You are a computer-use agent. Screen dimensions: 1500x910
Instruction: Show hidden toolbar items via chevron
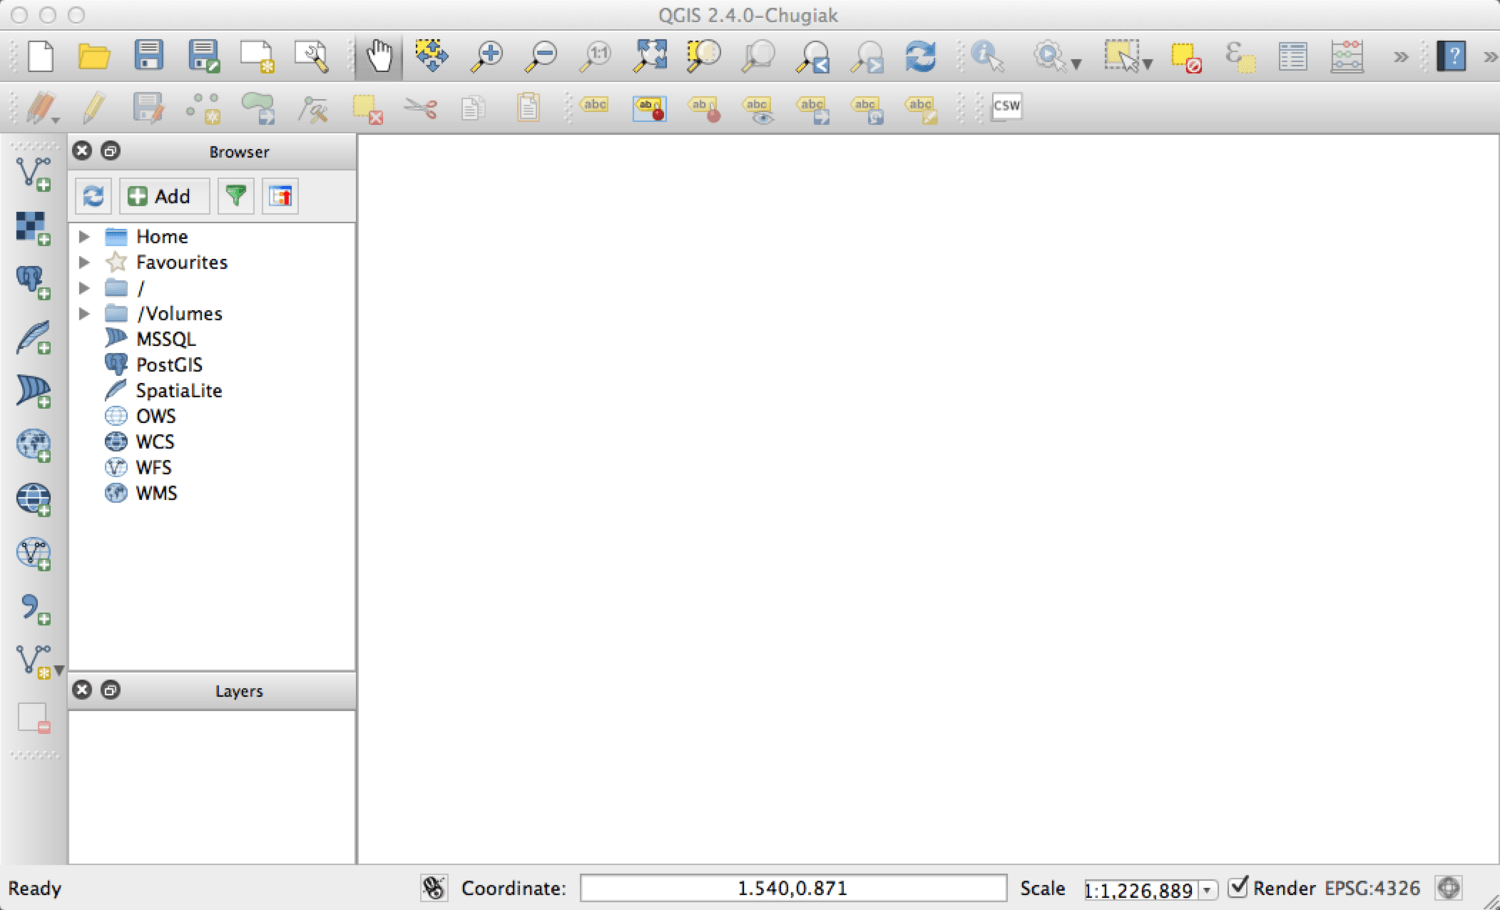click(1401, 57)
